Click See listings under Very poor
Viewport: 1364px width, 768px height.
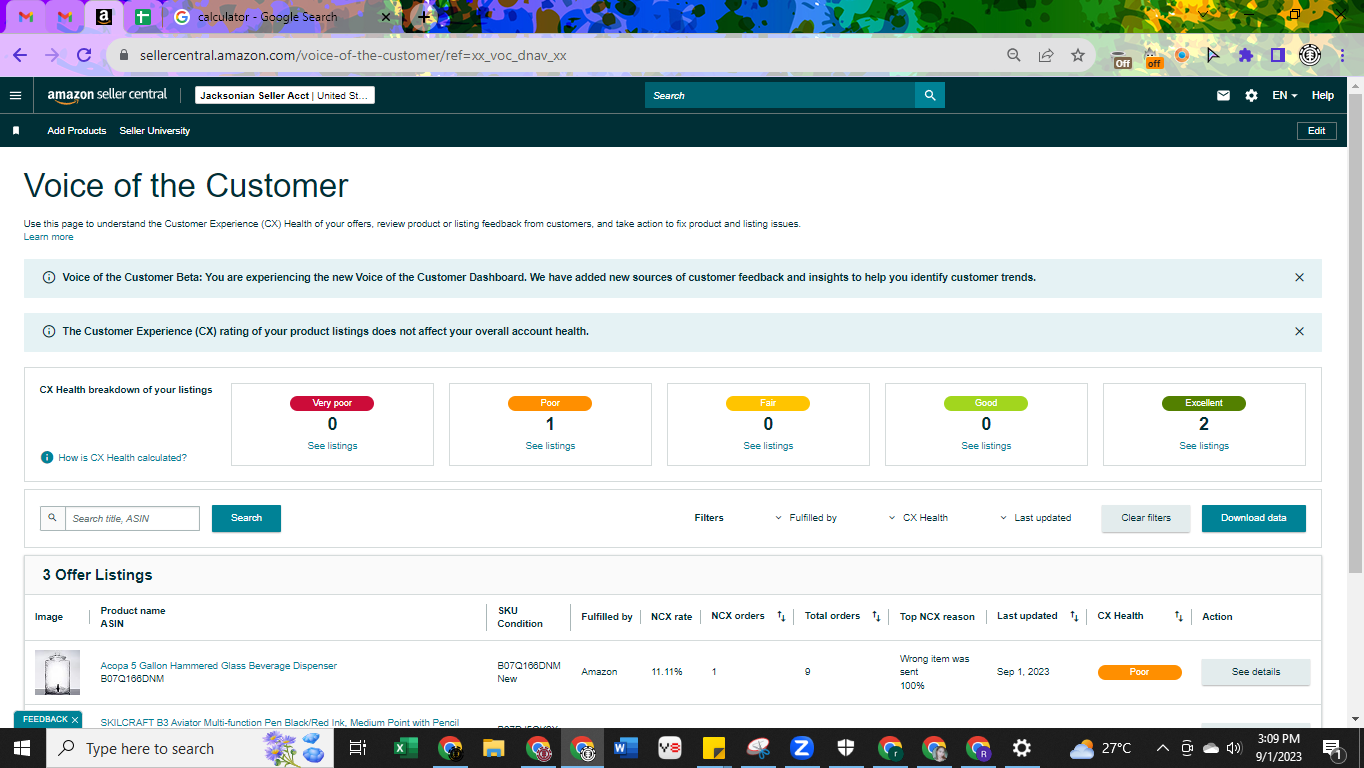point(333,446)
